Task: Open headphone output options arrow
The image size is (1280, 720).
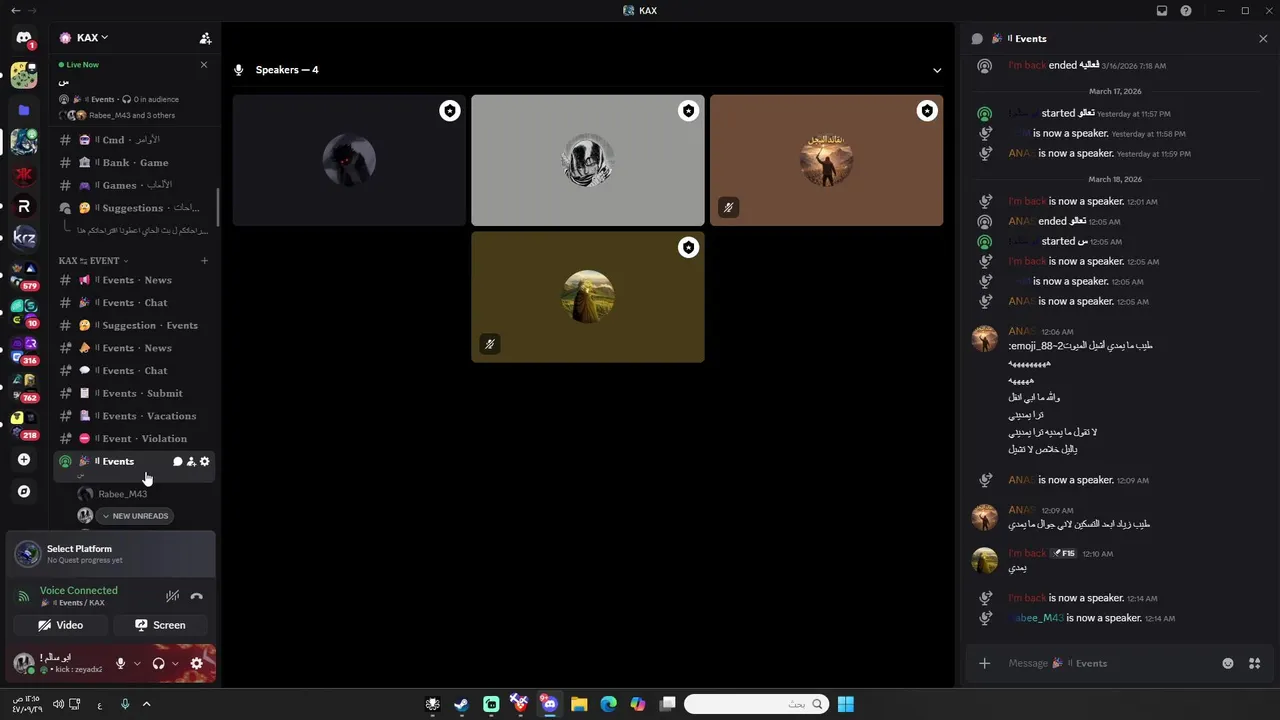Action: pos(175,663)
